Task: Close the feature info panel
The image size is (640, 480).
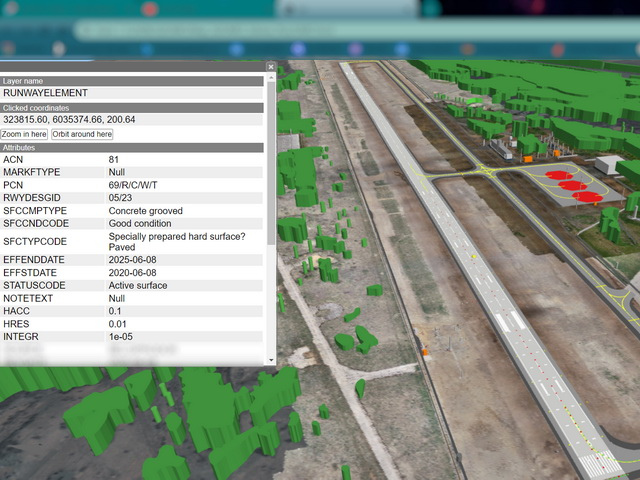Action: tap(270, 67)
